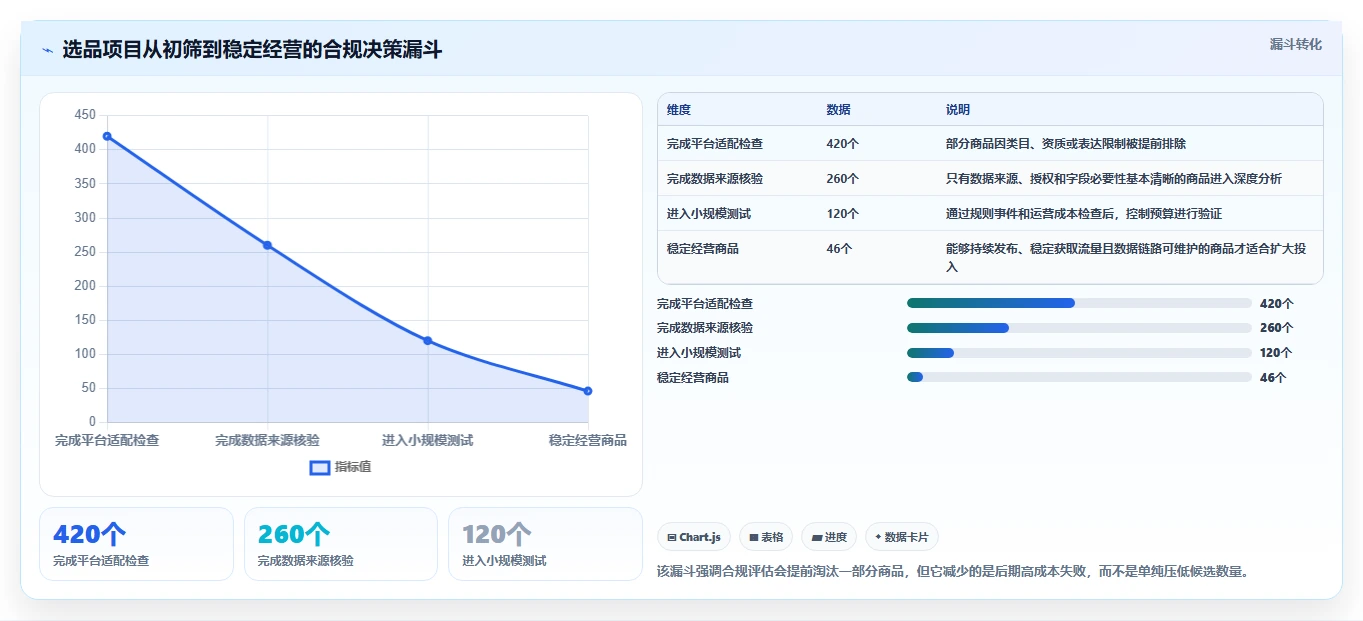Click description 部分商品因类目、资质或表达限制被提前排除

(x=1066, y=144)
